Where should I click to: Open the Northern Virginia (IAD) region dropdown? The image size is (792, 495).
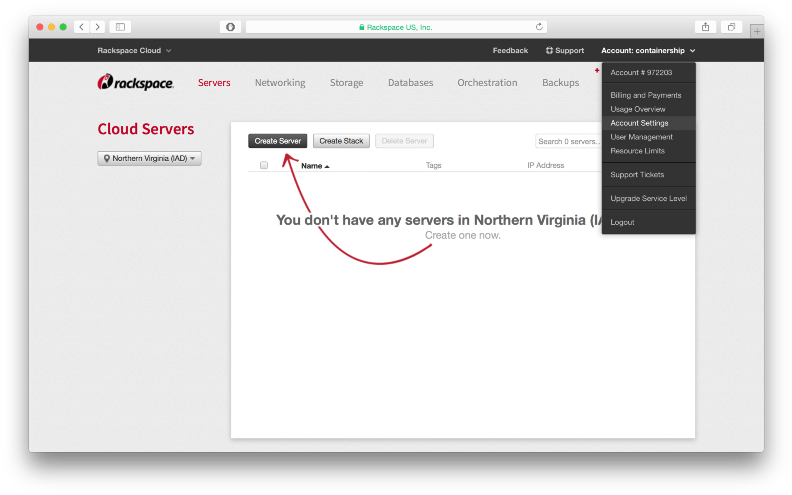150,158
